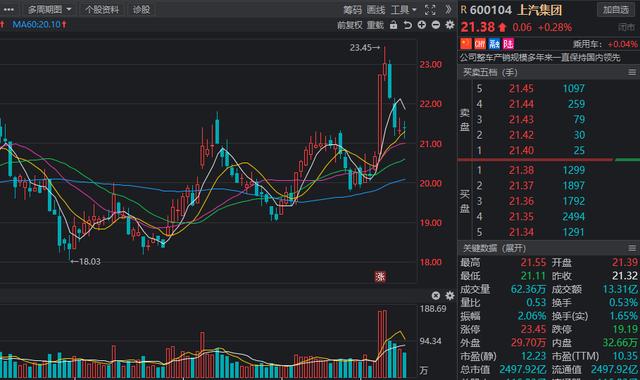Click the 最低 value 21.11

tap(533, 276)
